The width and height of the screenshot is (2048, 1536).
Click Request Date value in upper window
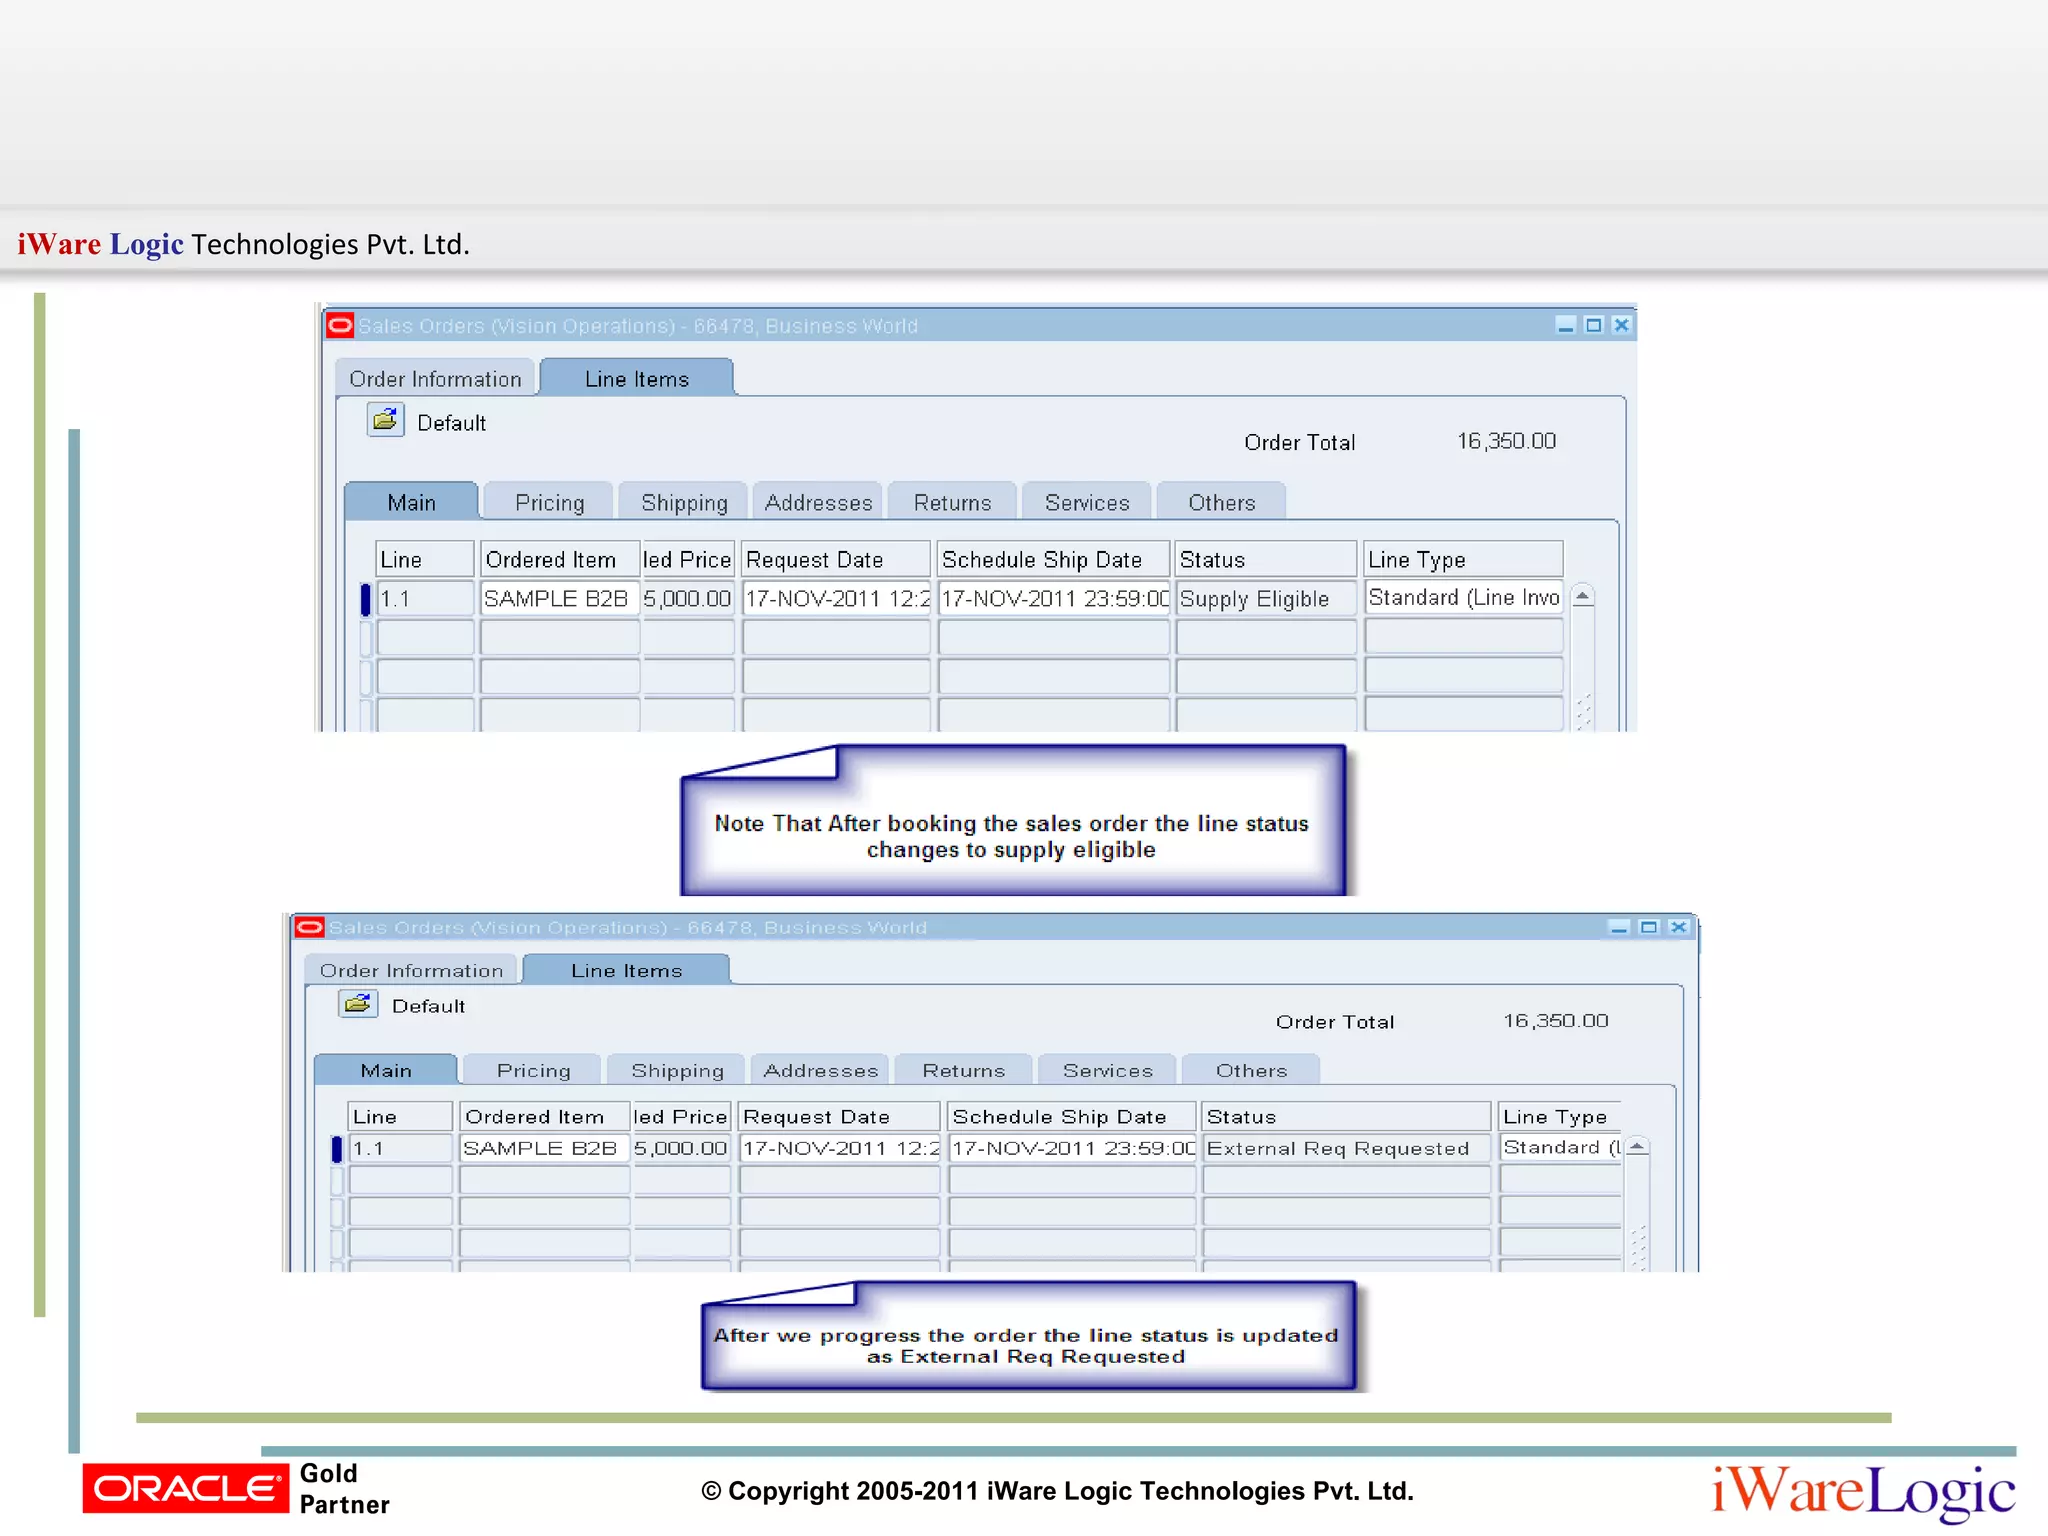[x=836, y=599]
